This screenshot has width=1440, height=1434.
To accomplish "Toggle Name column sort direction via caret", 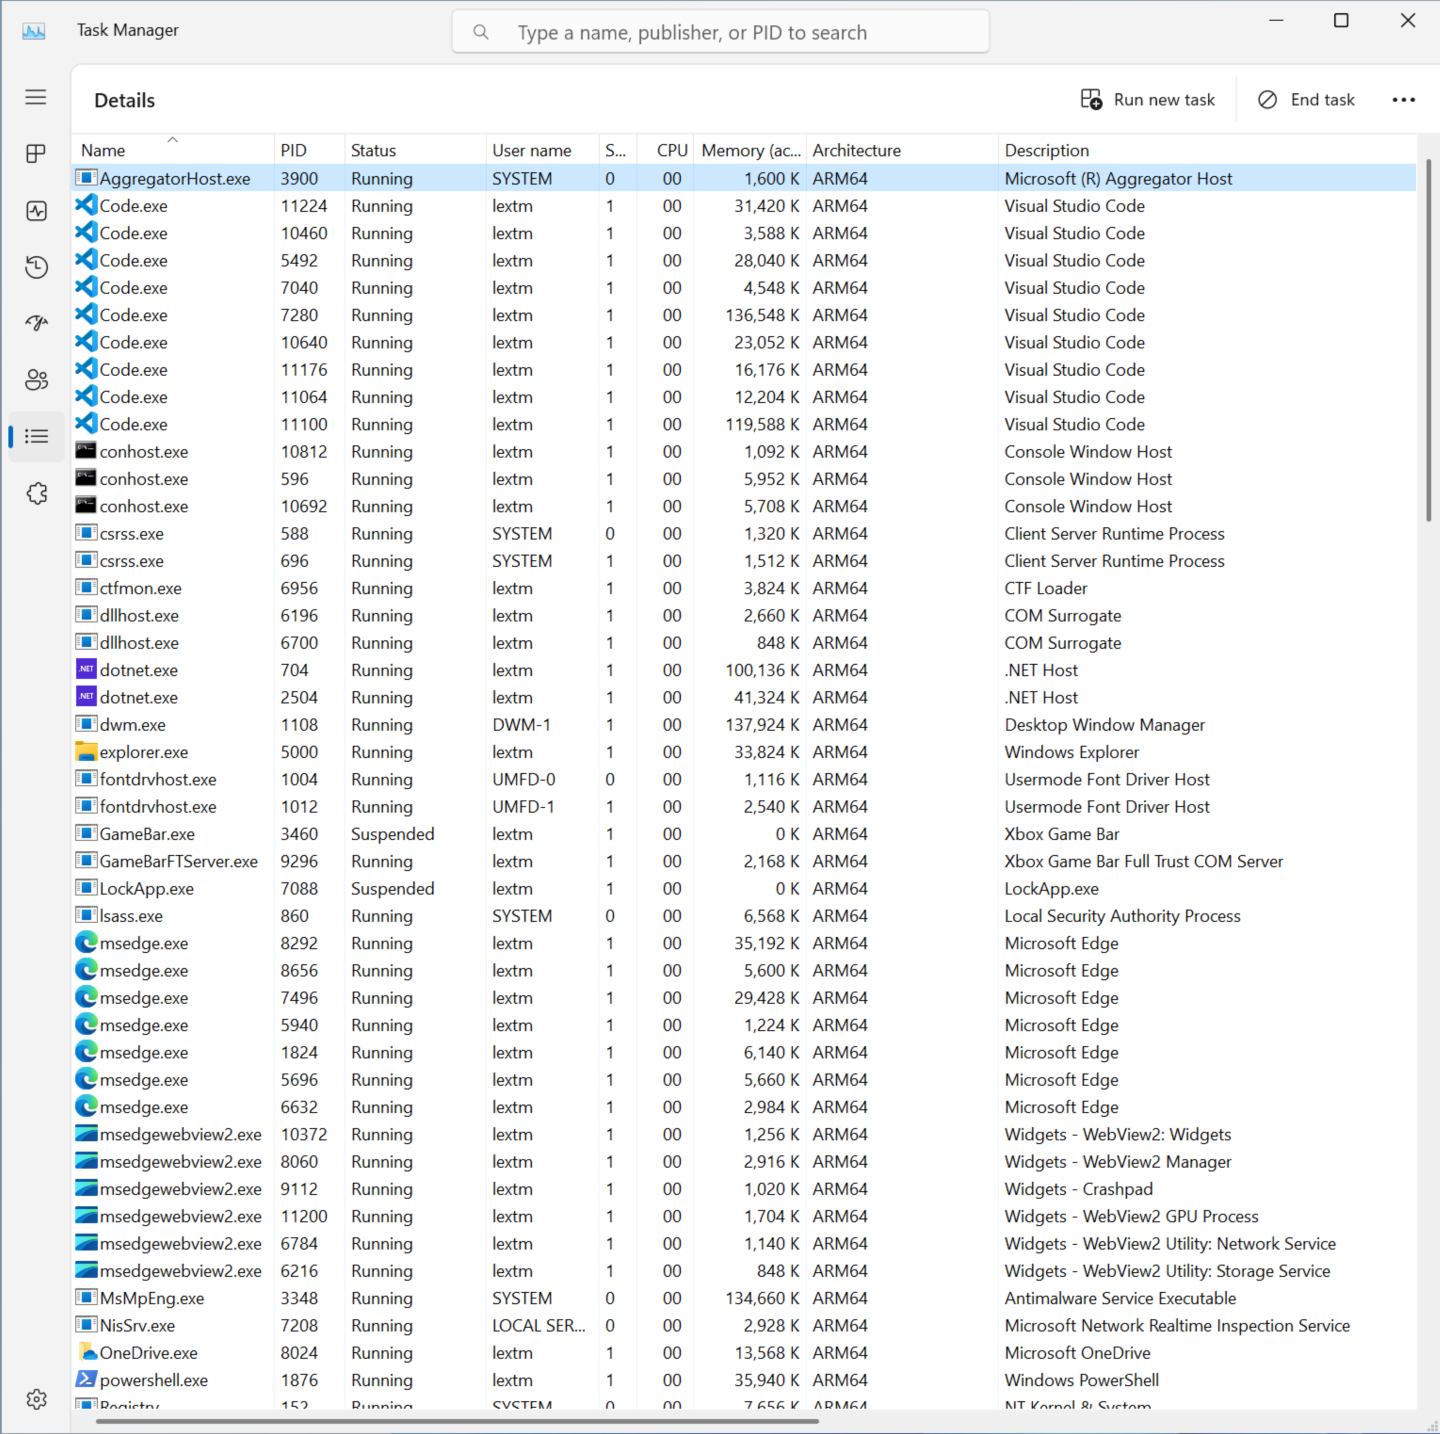I will (172, 141).
